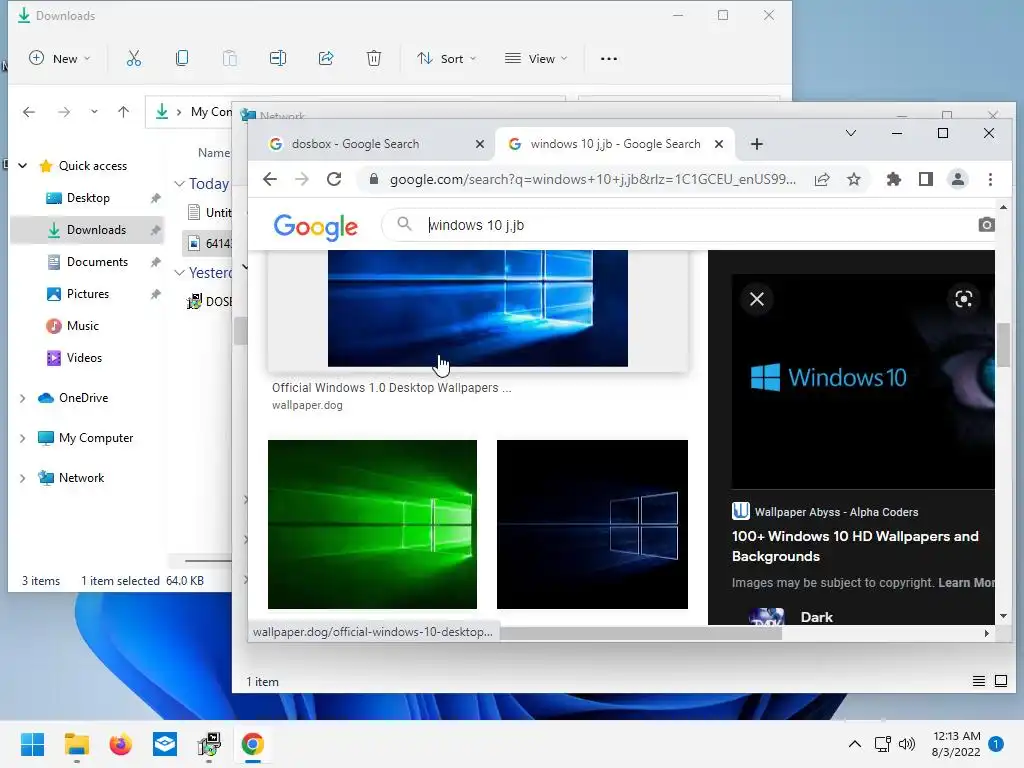Select Desktop in Quick access
The height and width of the screenshot is (768, 1024).
(87, 198)
